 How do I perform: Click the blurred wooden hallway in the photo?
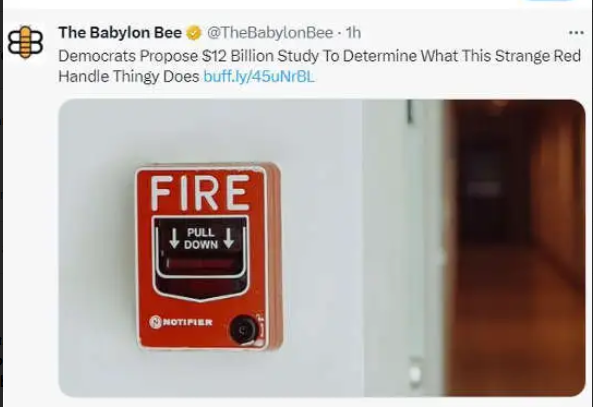[x=515, y=248]
